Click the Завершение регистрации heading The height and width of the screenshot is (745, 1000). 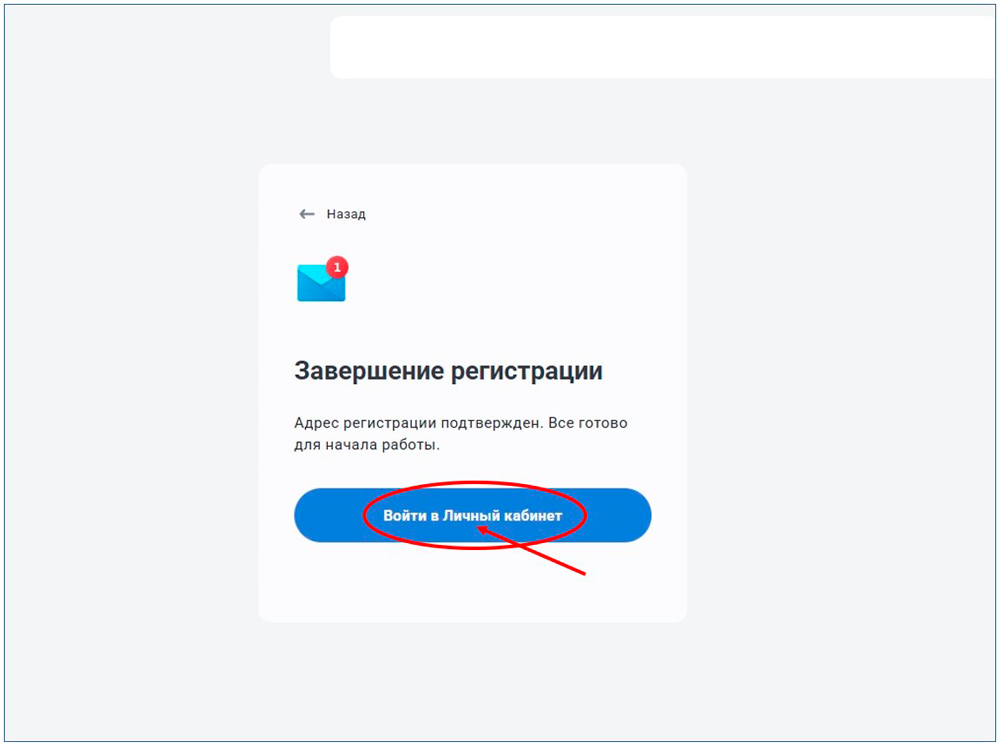(x=448, y=371)
